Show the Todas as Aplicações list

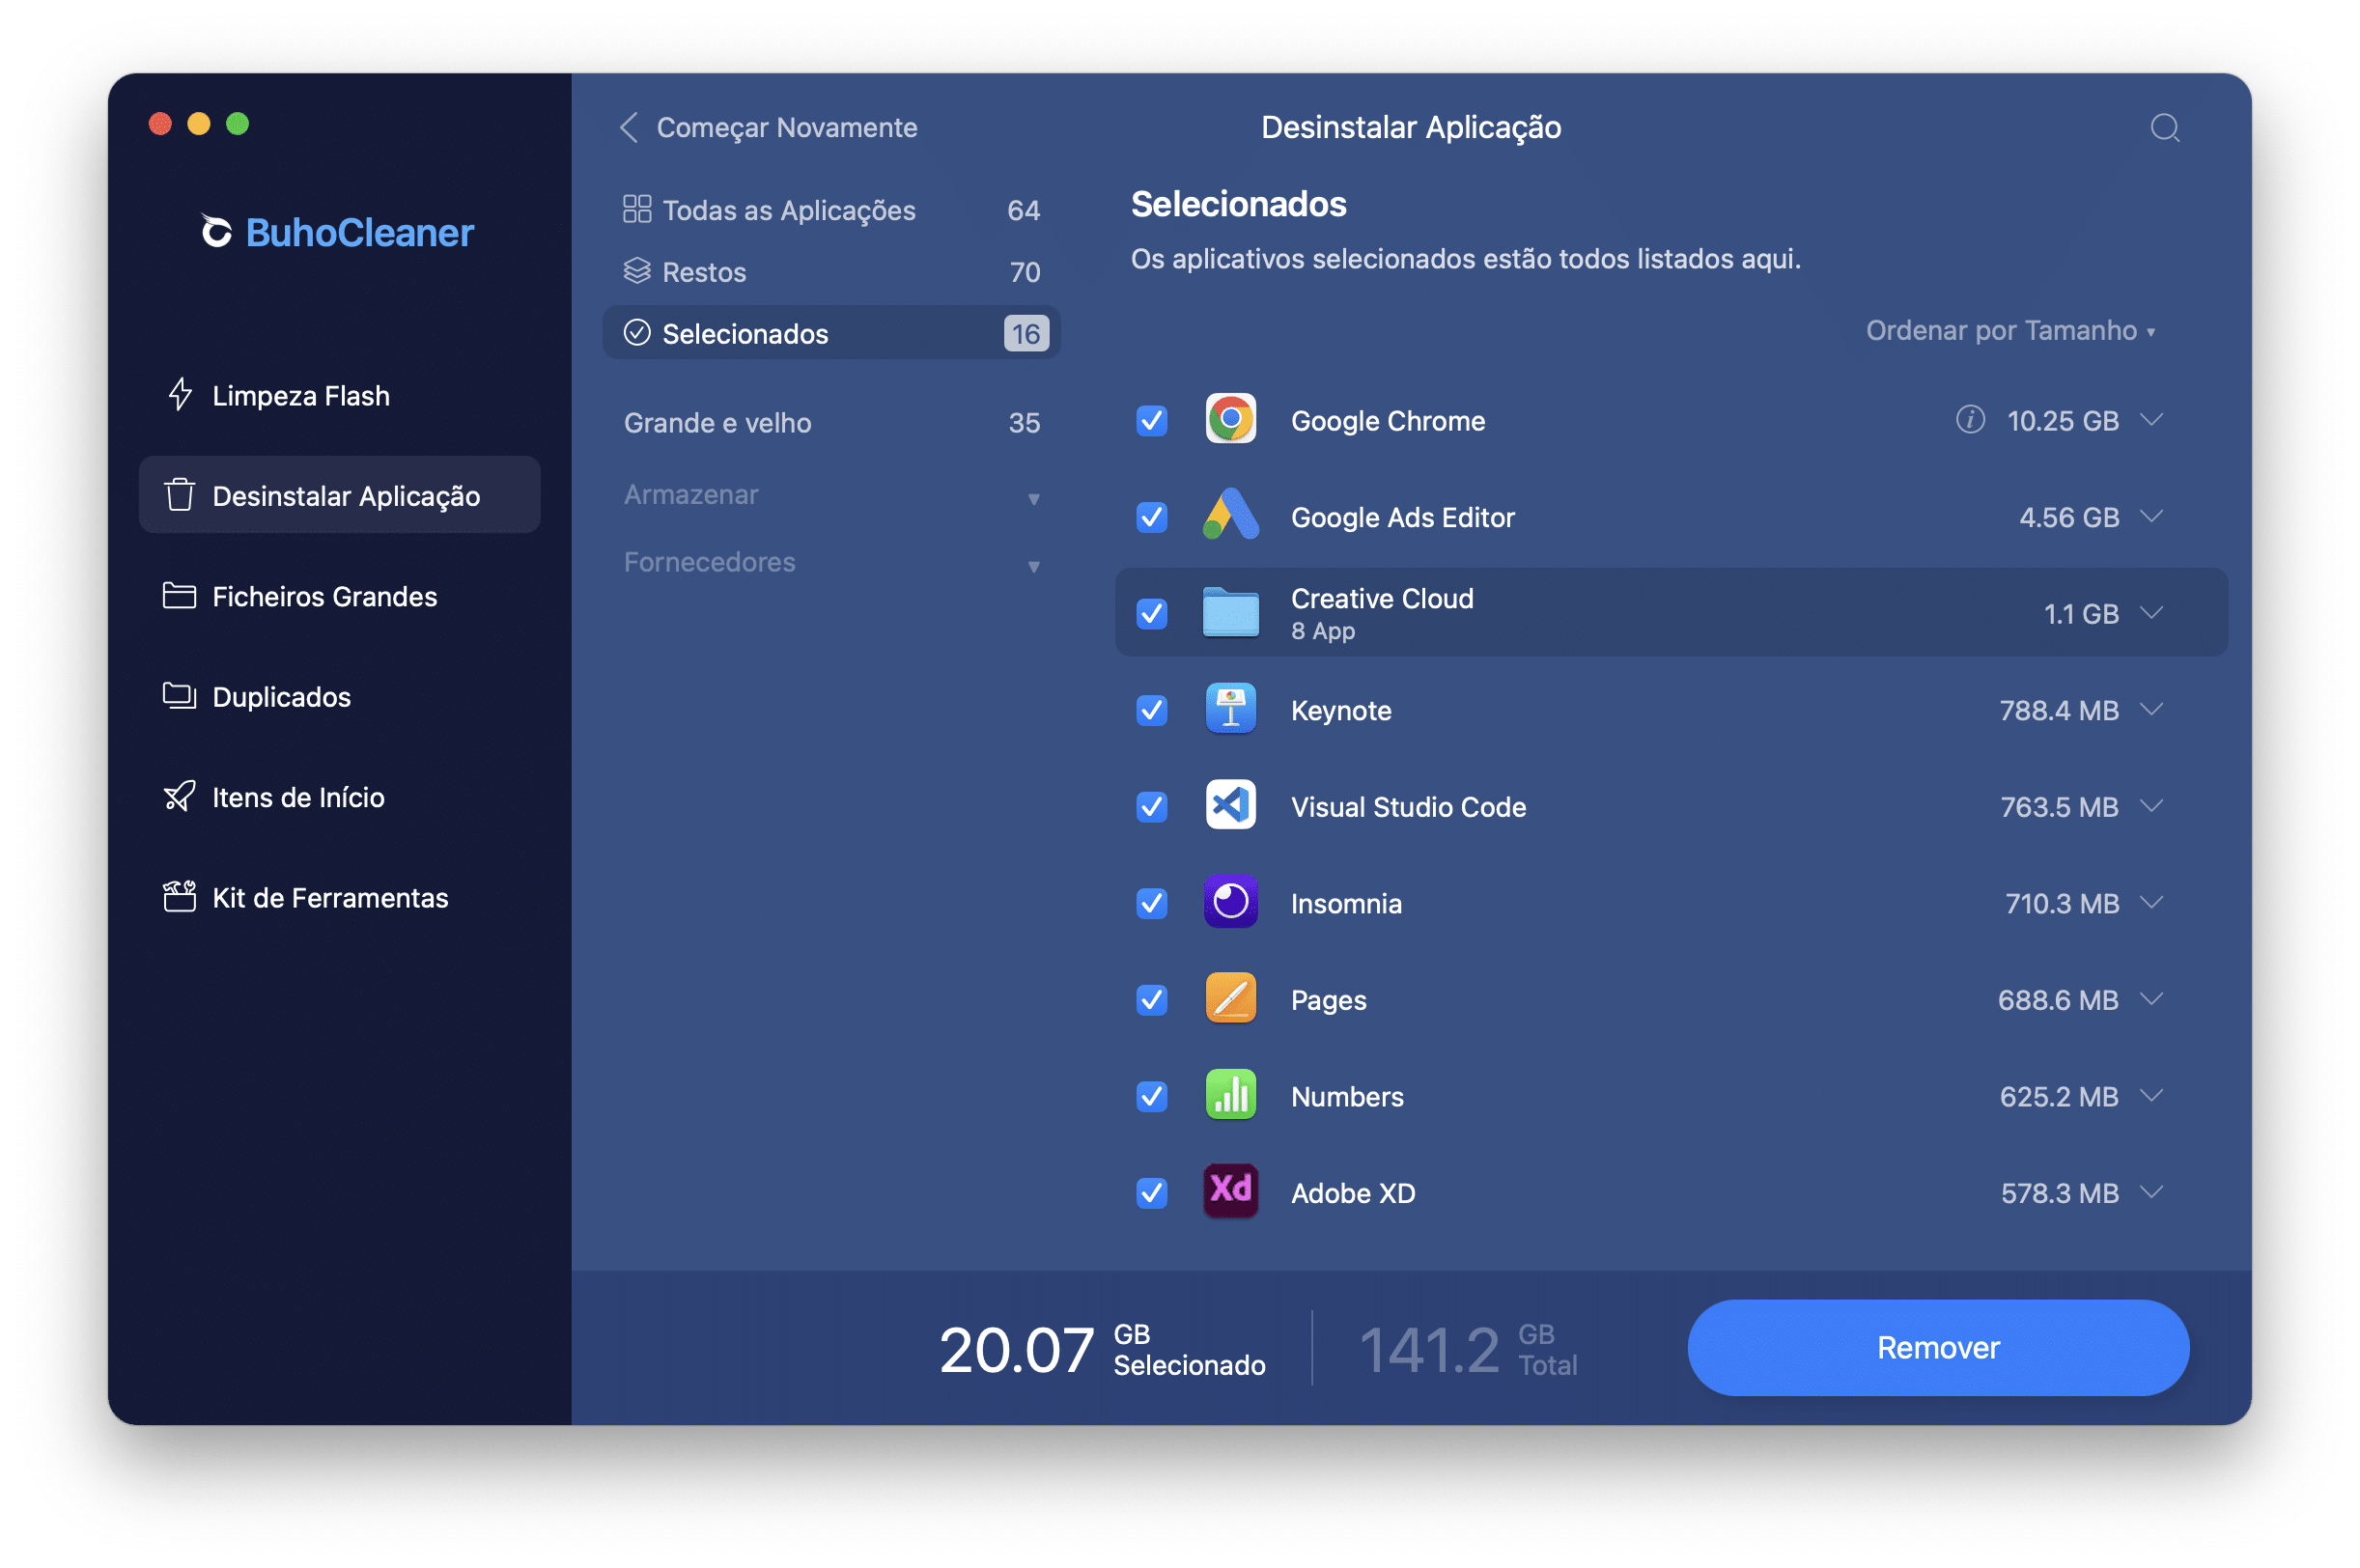point(832,210)
